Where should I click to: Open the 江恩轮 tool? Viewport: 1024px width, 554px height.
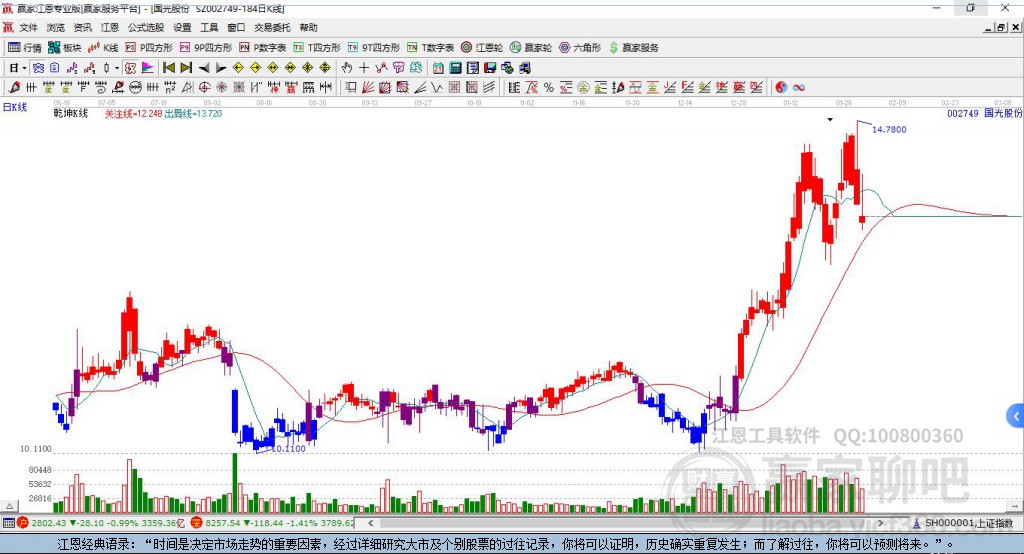click(x=482, y=48)
